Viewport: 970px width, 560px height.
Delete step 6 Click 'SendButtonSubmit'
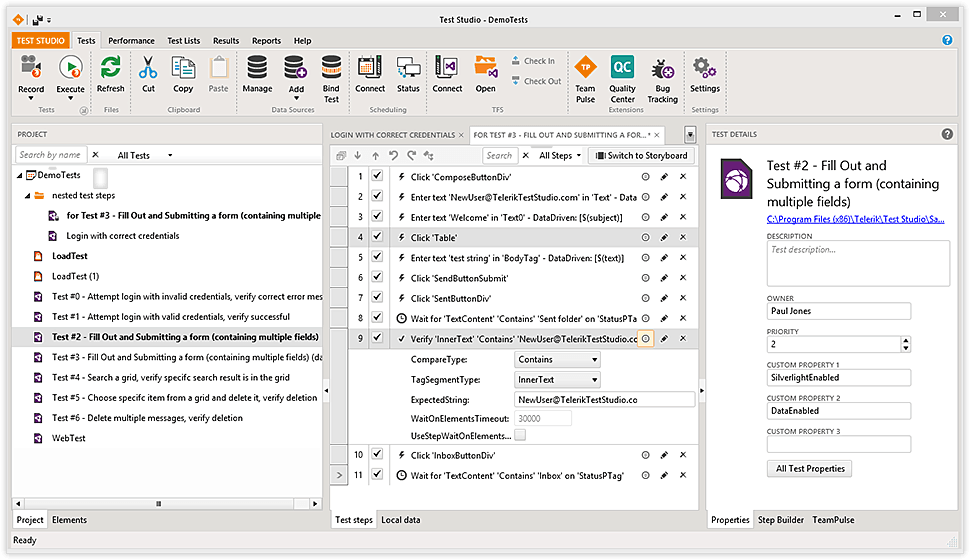coord(683,278)
